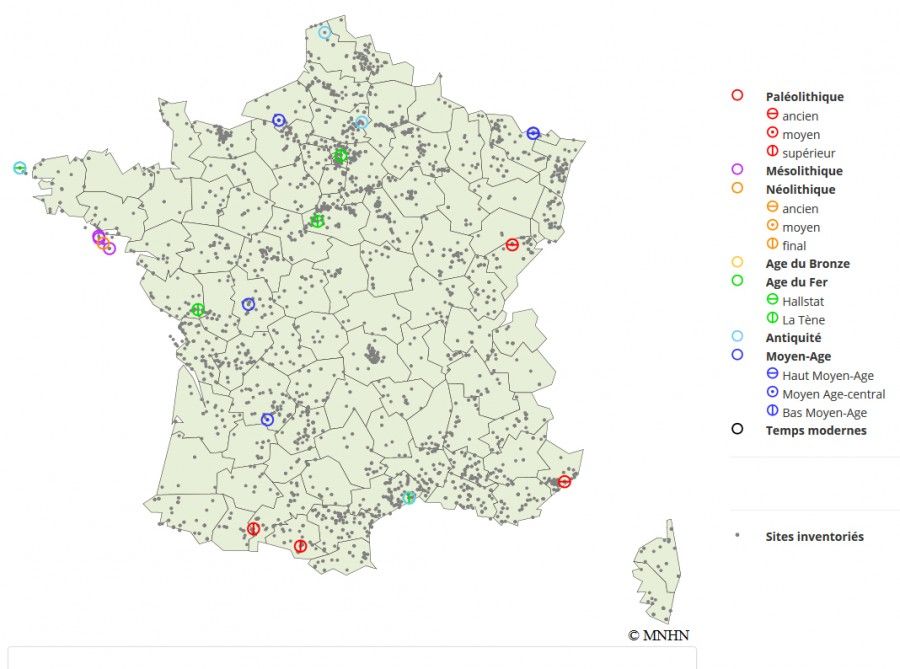The image size is (900, 669).
Task: Click the red Paléolithique legend circle
Action: tap(737, 96)
